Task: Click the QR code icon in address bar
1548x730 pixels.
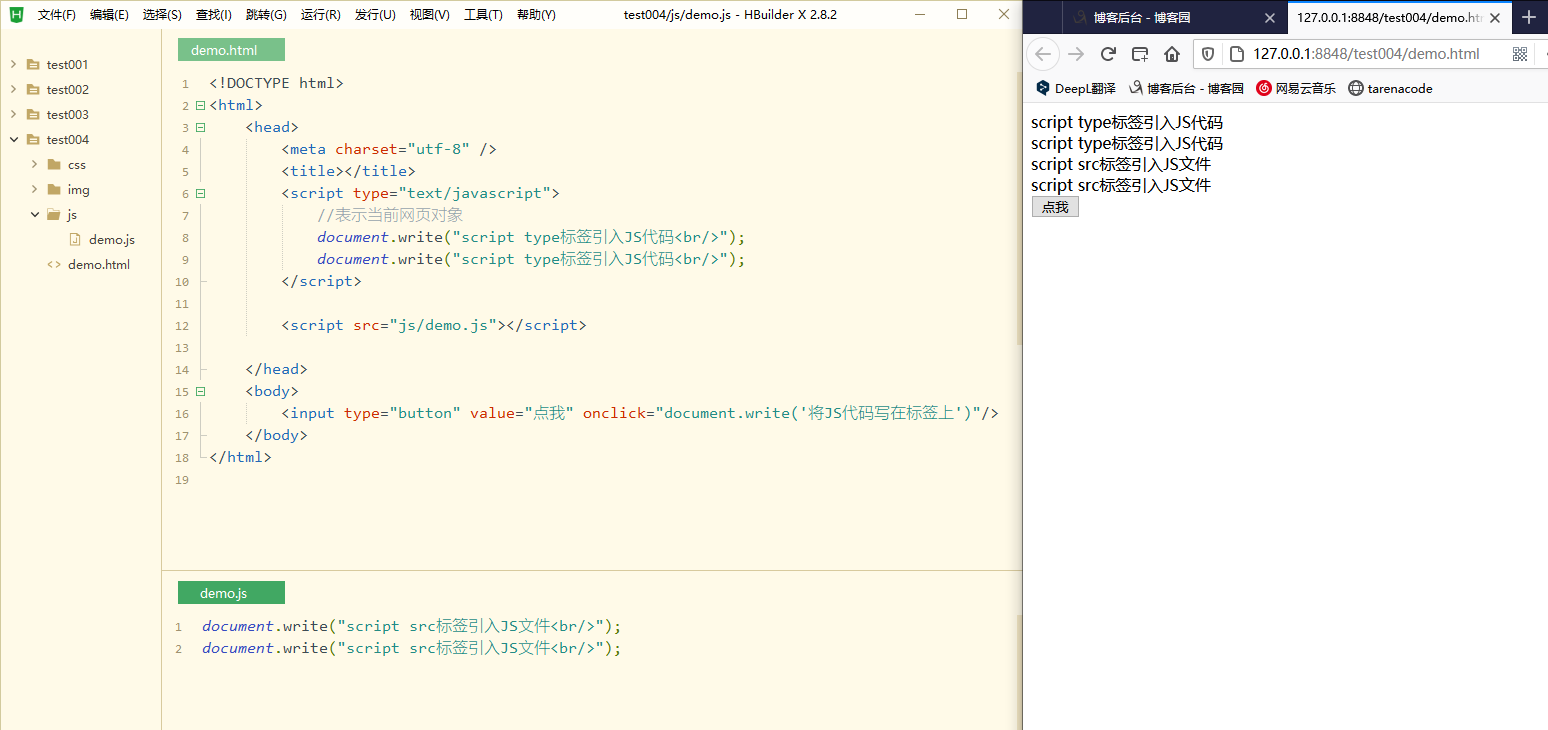Action: click(x=1520, y=54)
